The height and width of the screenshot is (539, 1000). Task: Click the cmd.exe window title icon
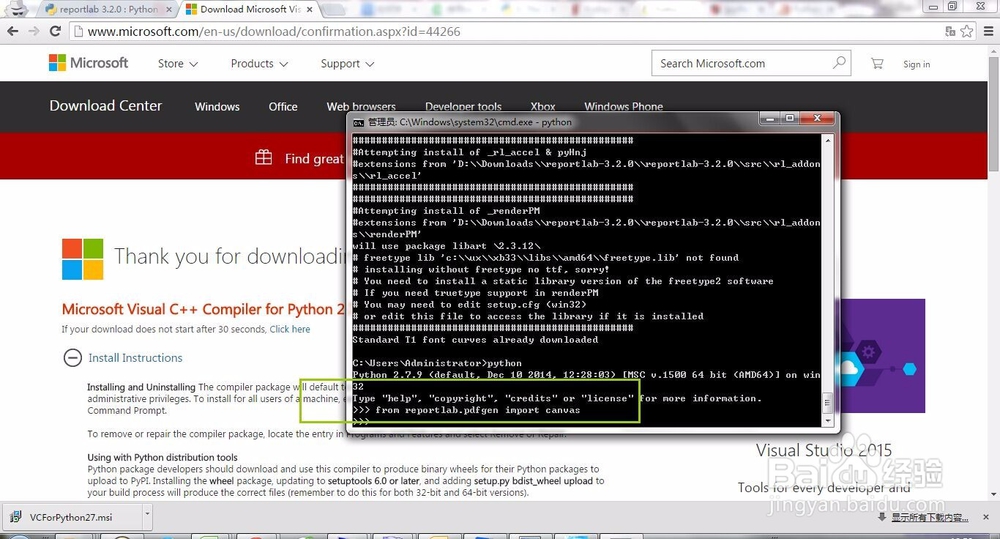click(x=358, y=122)
